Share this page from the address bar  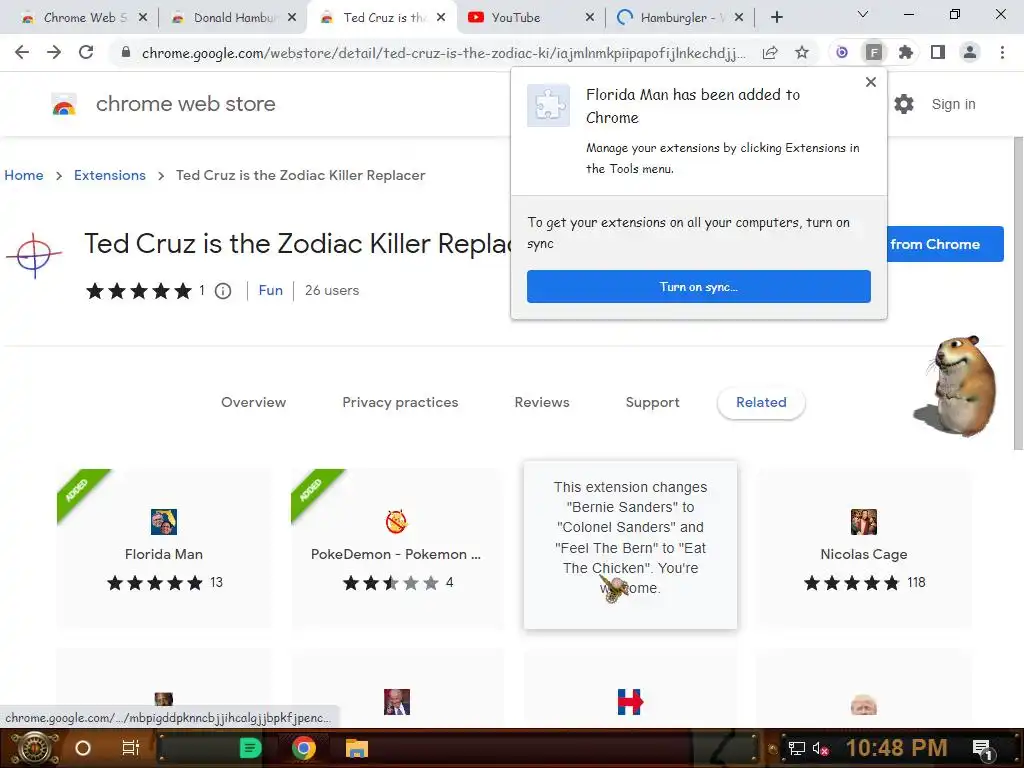click(770, 52)
